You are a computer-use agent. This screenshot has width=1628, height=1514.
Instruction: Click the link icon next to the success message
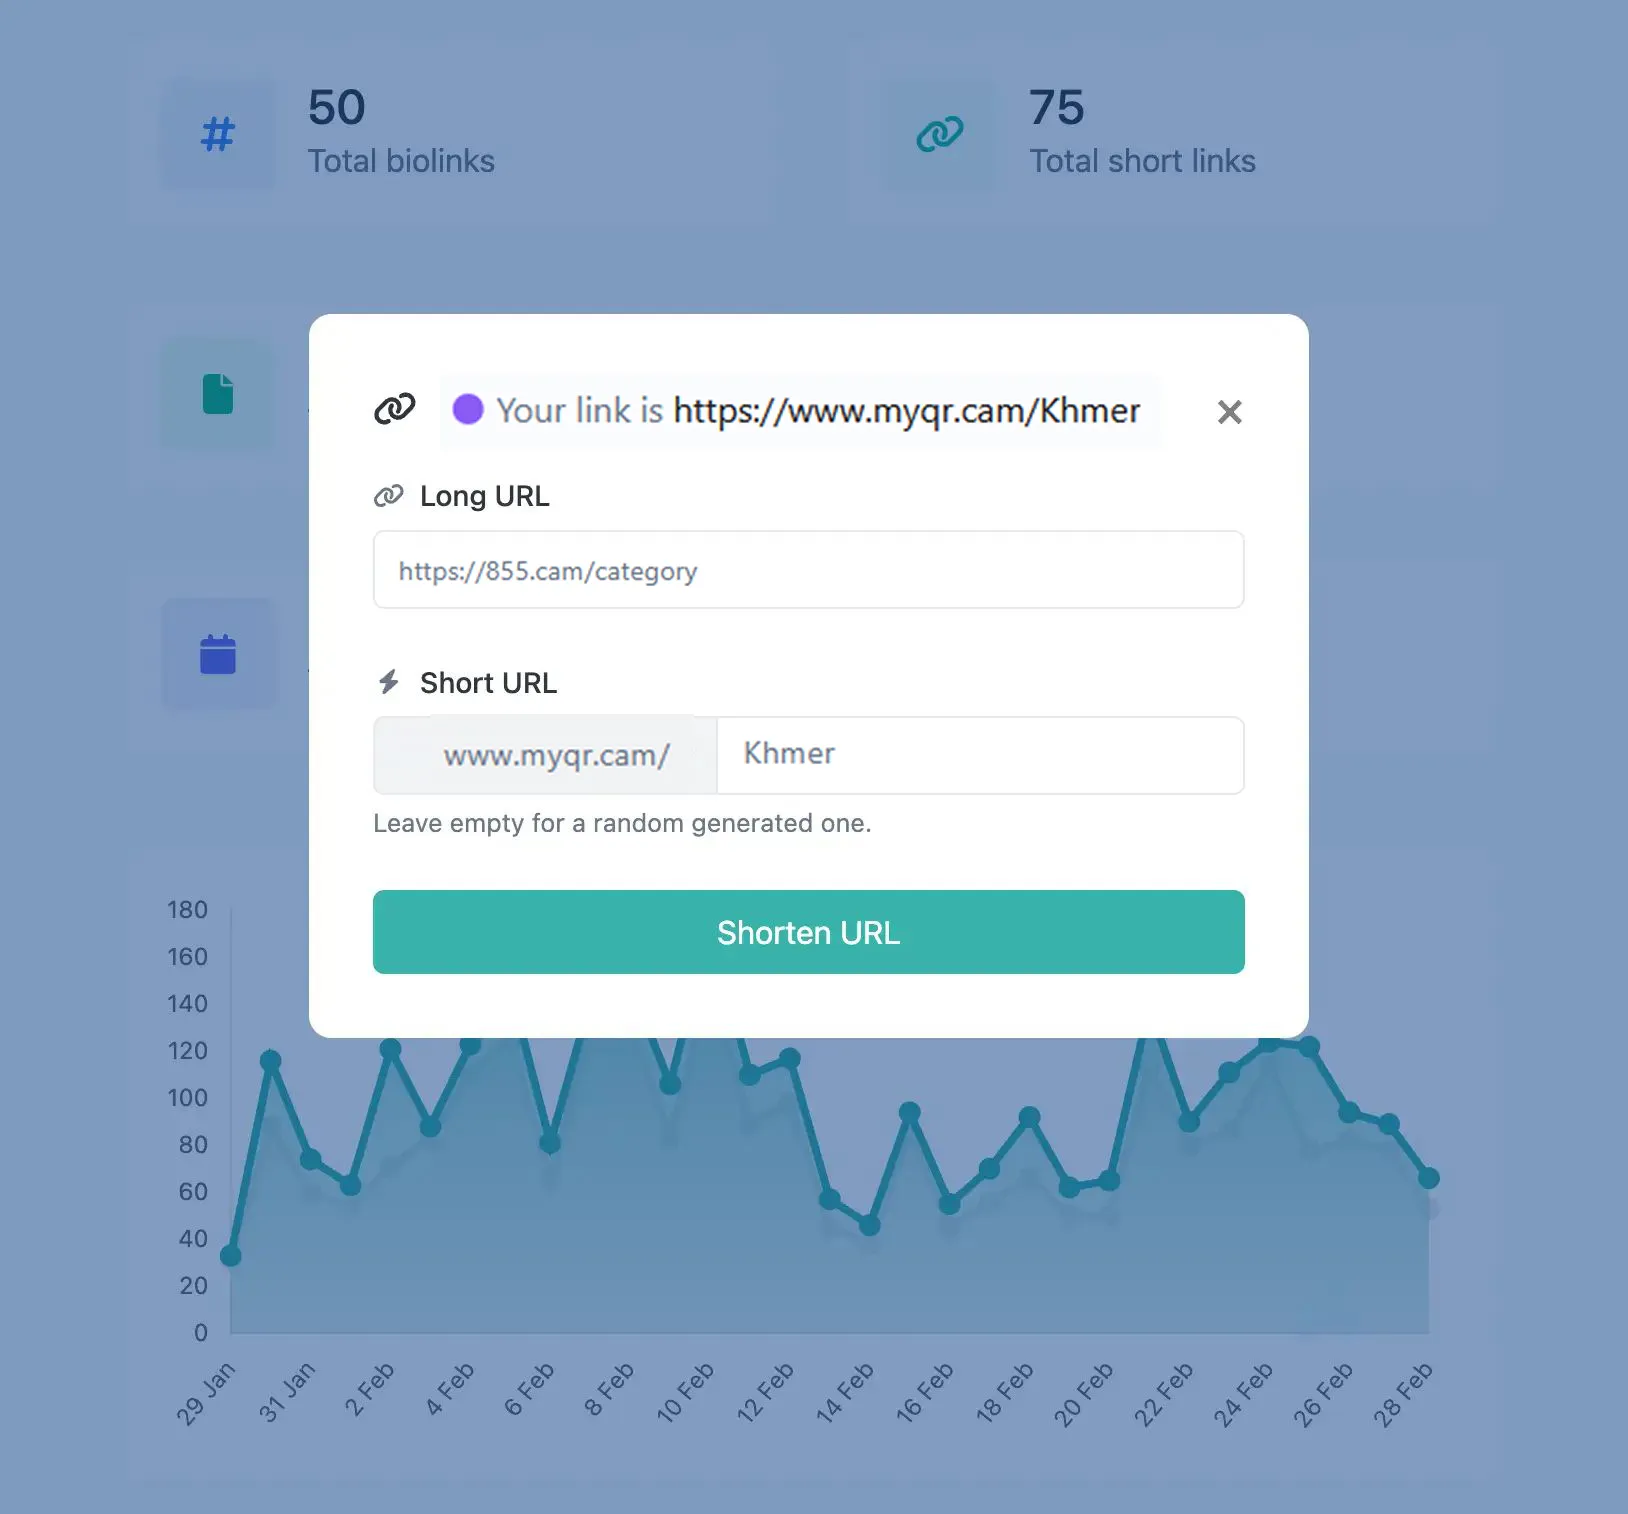[394, 411]
